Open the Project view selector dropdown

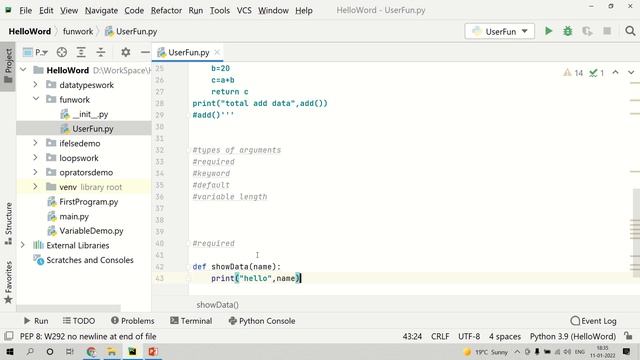[x=35, y=52]
